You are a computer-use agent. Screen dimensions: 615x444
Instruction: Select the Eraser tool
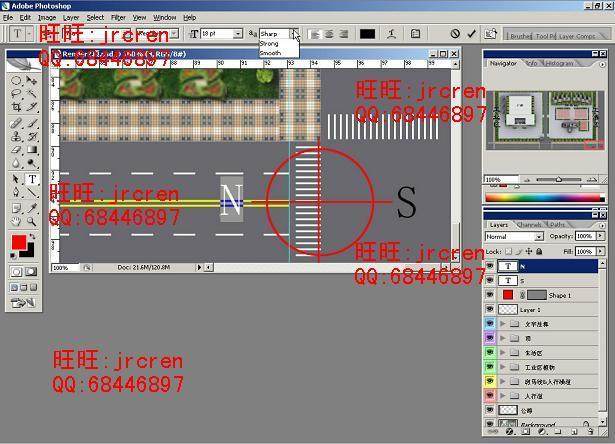[16, 150]
